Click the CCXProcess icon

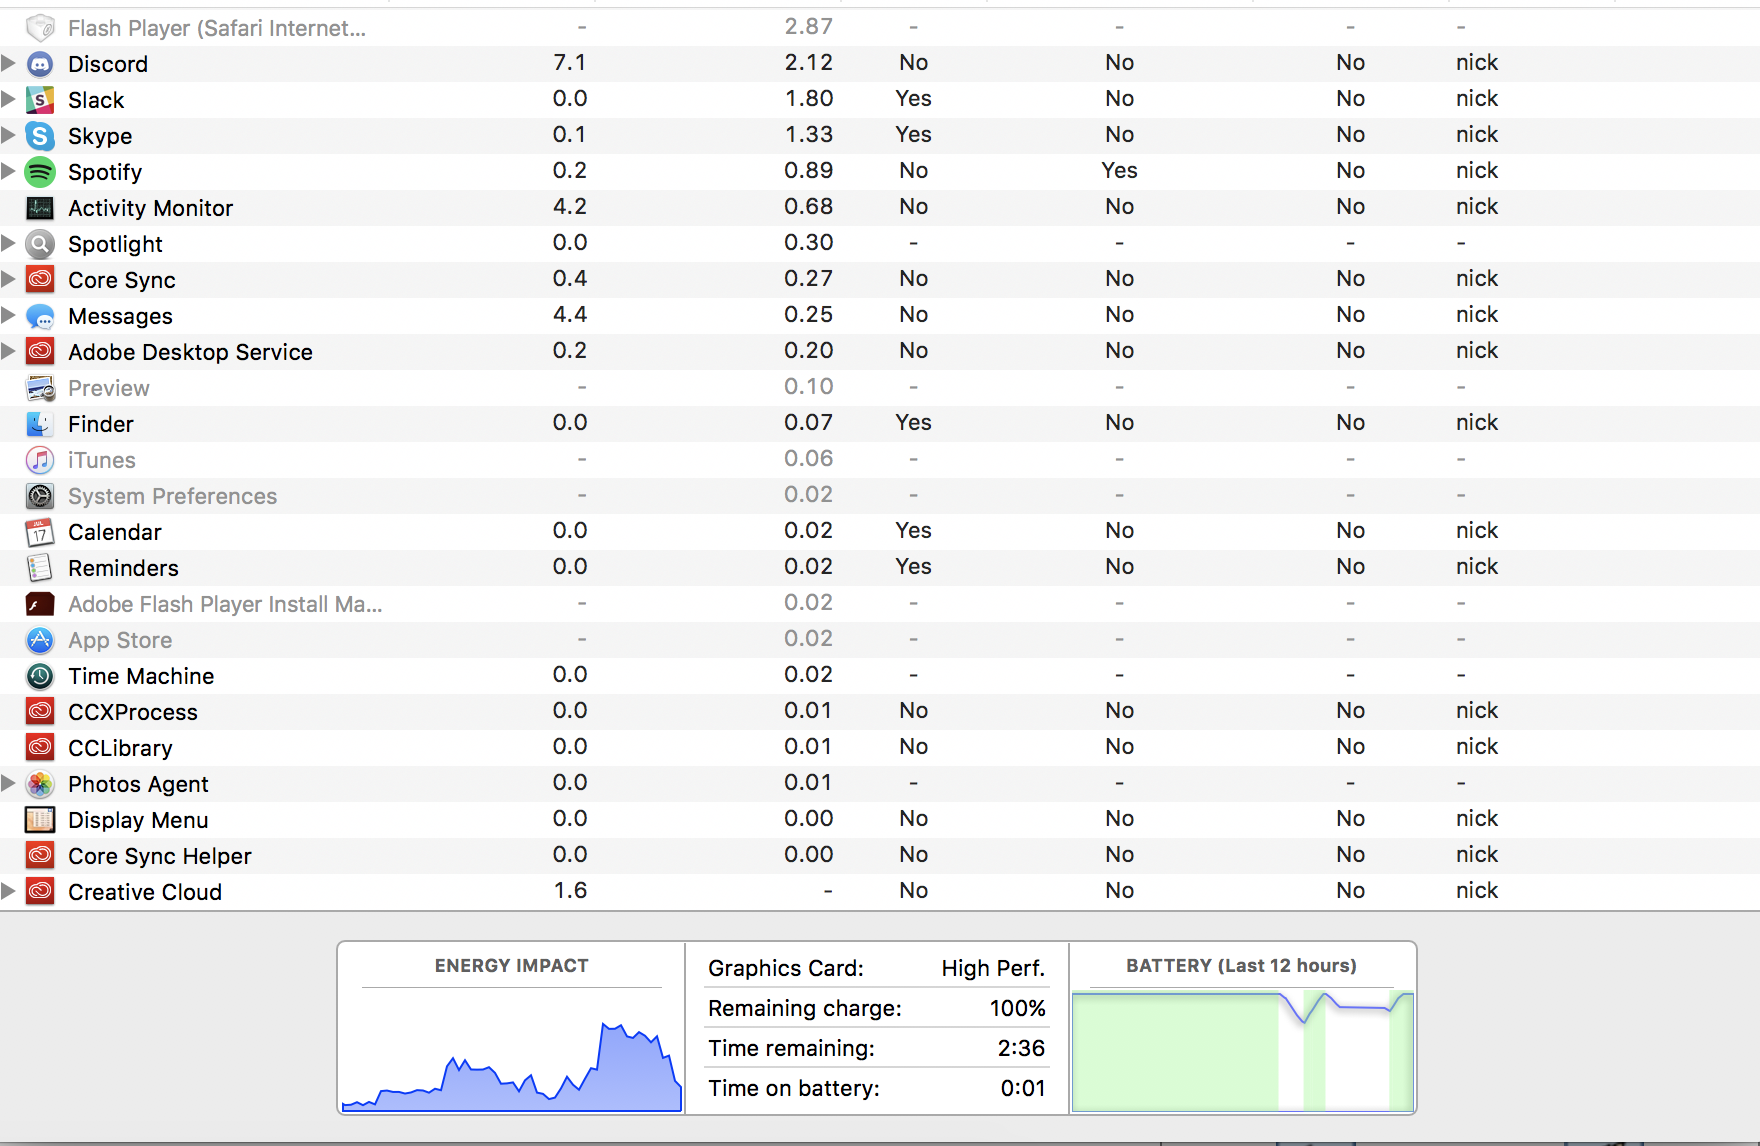coord(40,712)
